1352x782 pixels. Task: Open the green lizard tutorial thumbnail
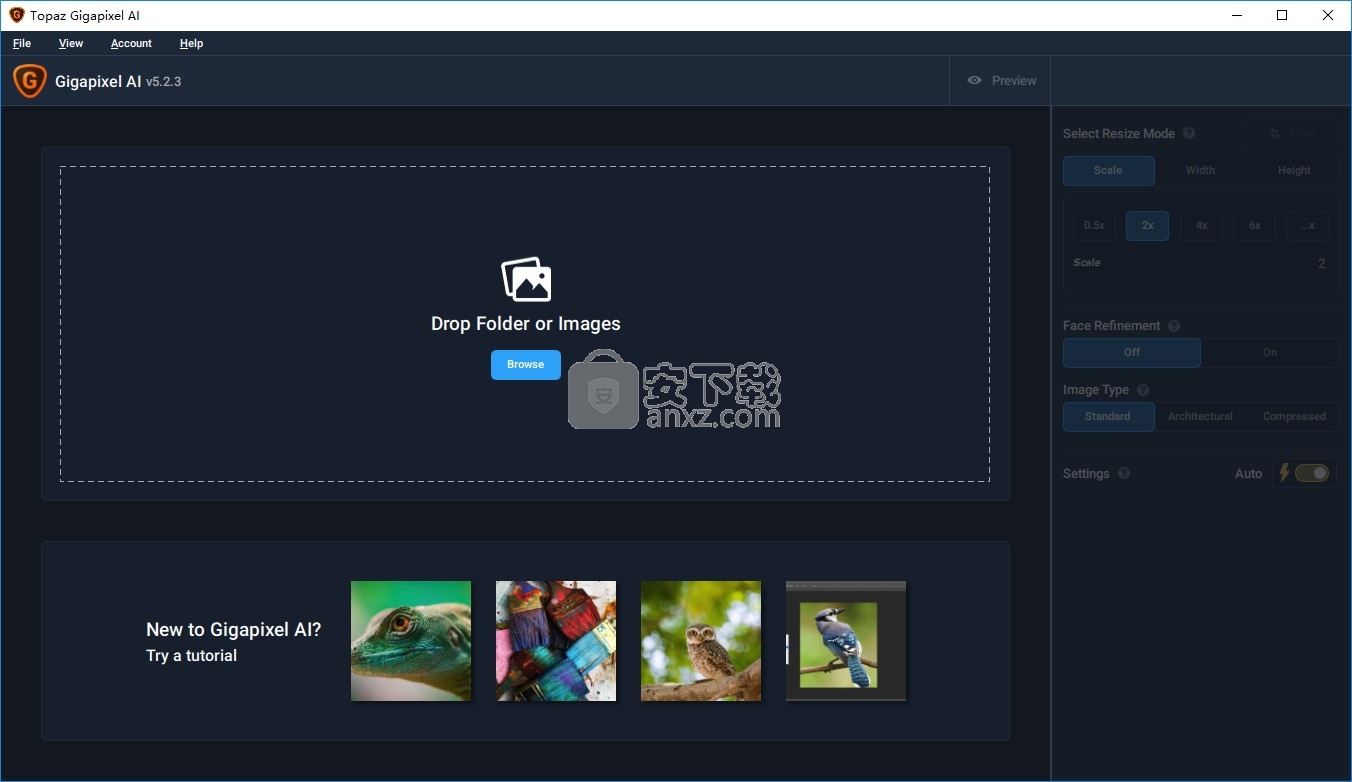(411, 640)
